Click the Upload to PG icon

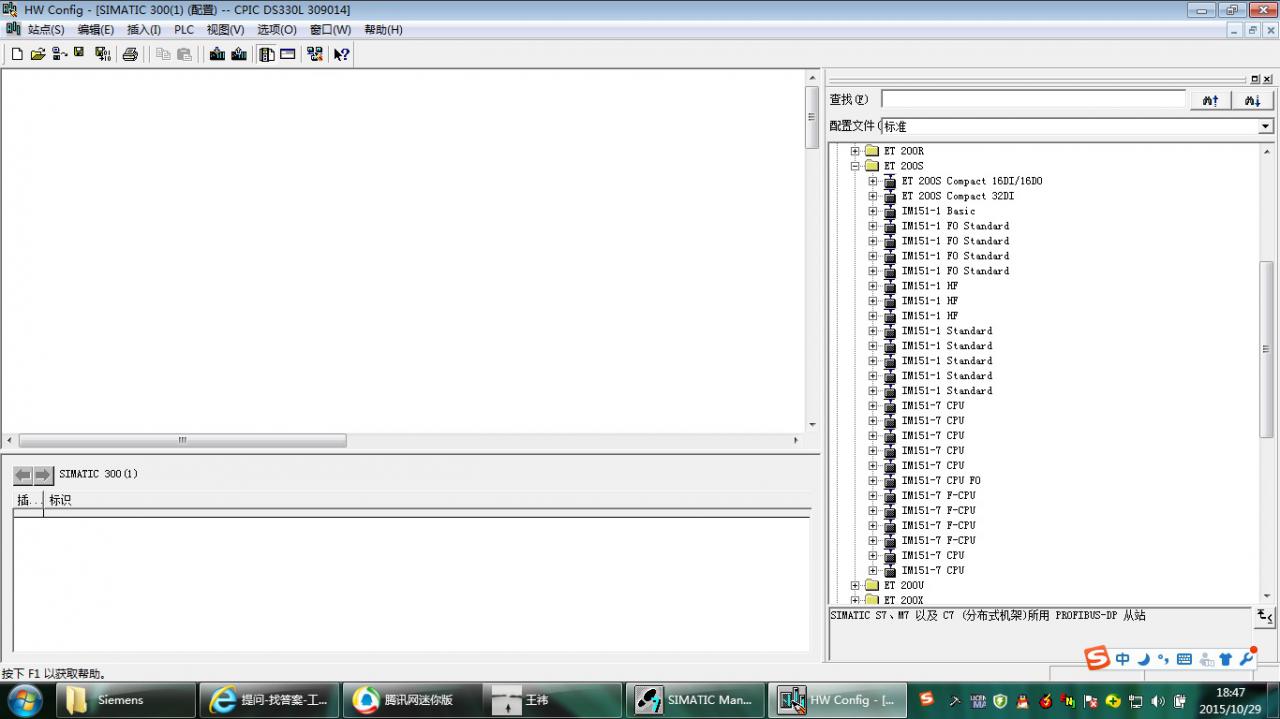239,54
